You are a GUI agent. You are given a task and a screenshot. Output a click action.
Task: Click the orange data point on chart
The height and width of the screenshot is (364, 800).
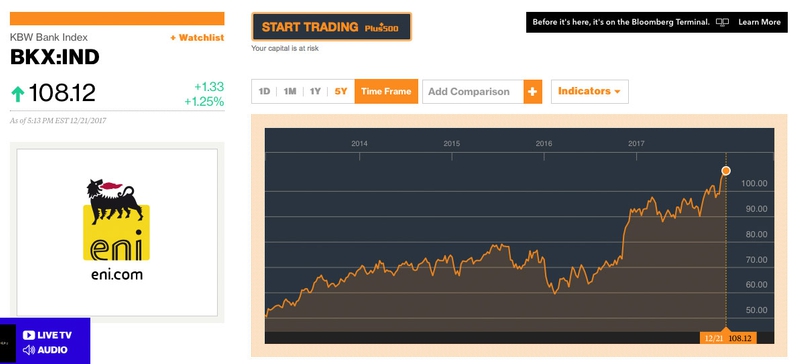726,171
